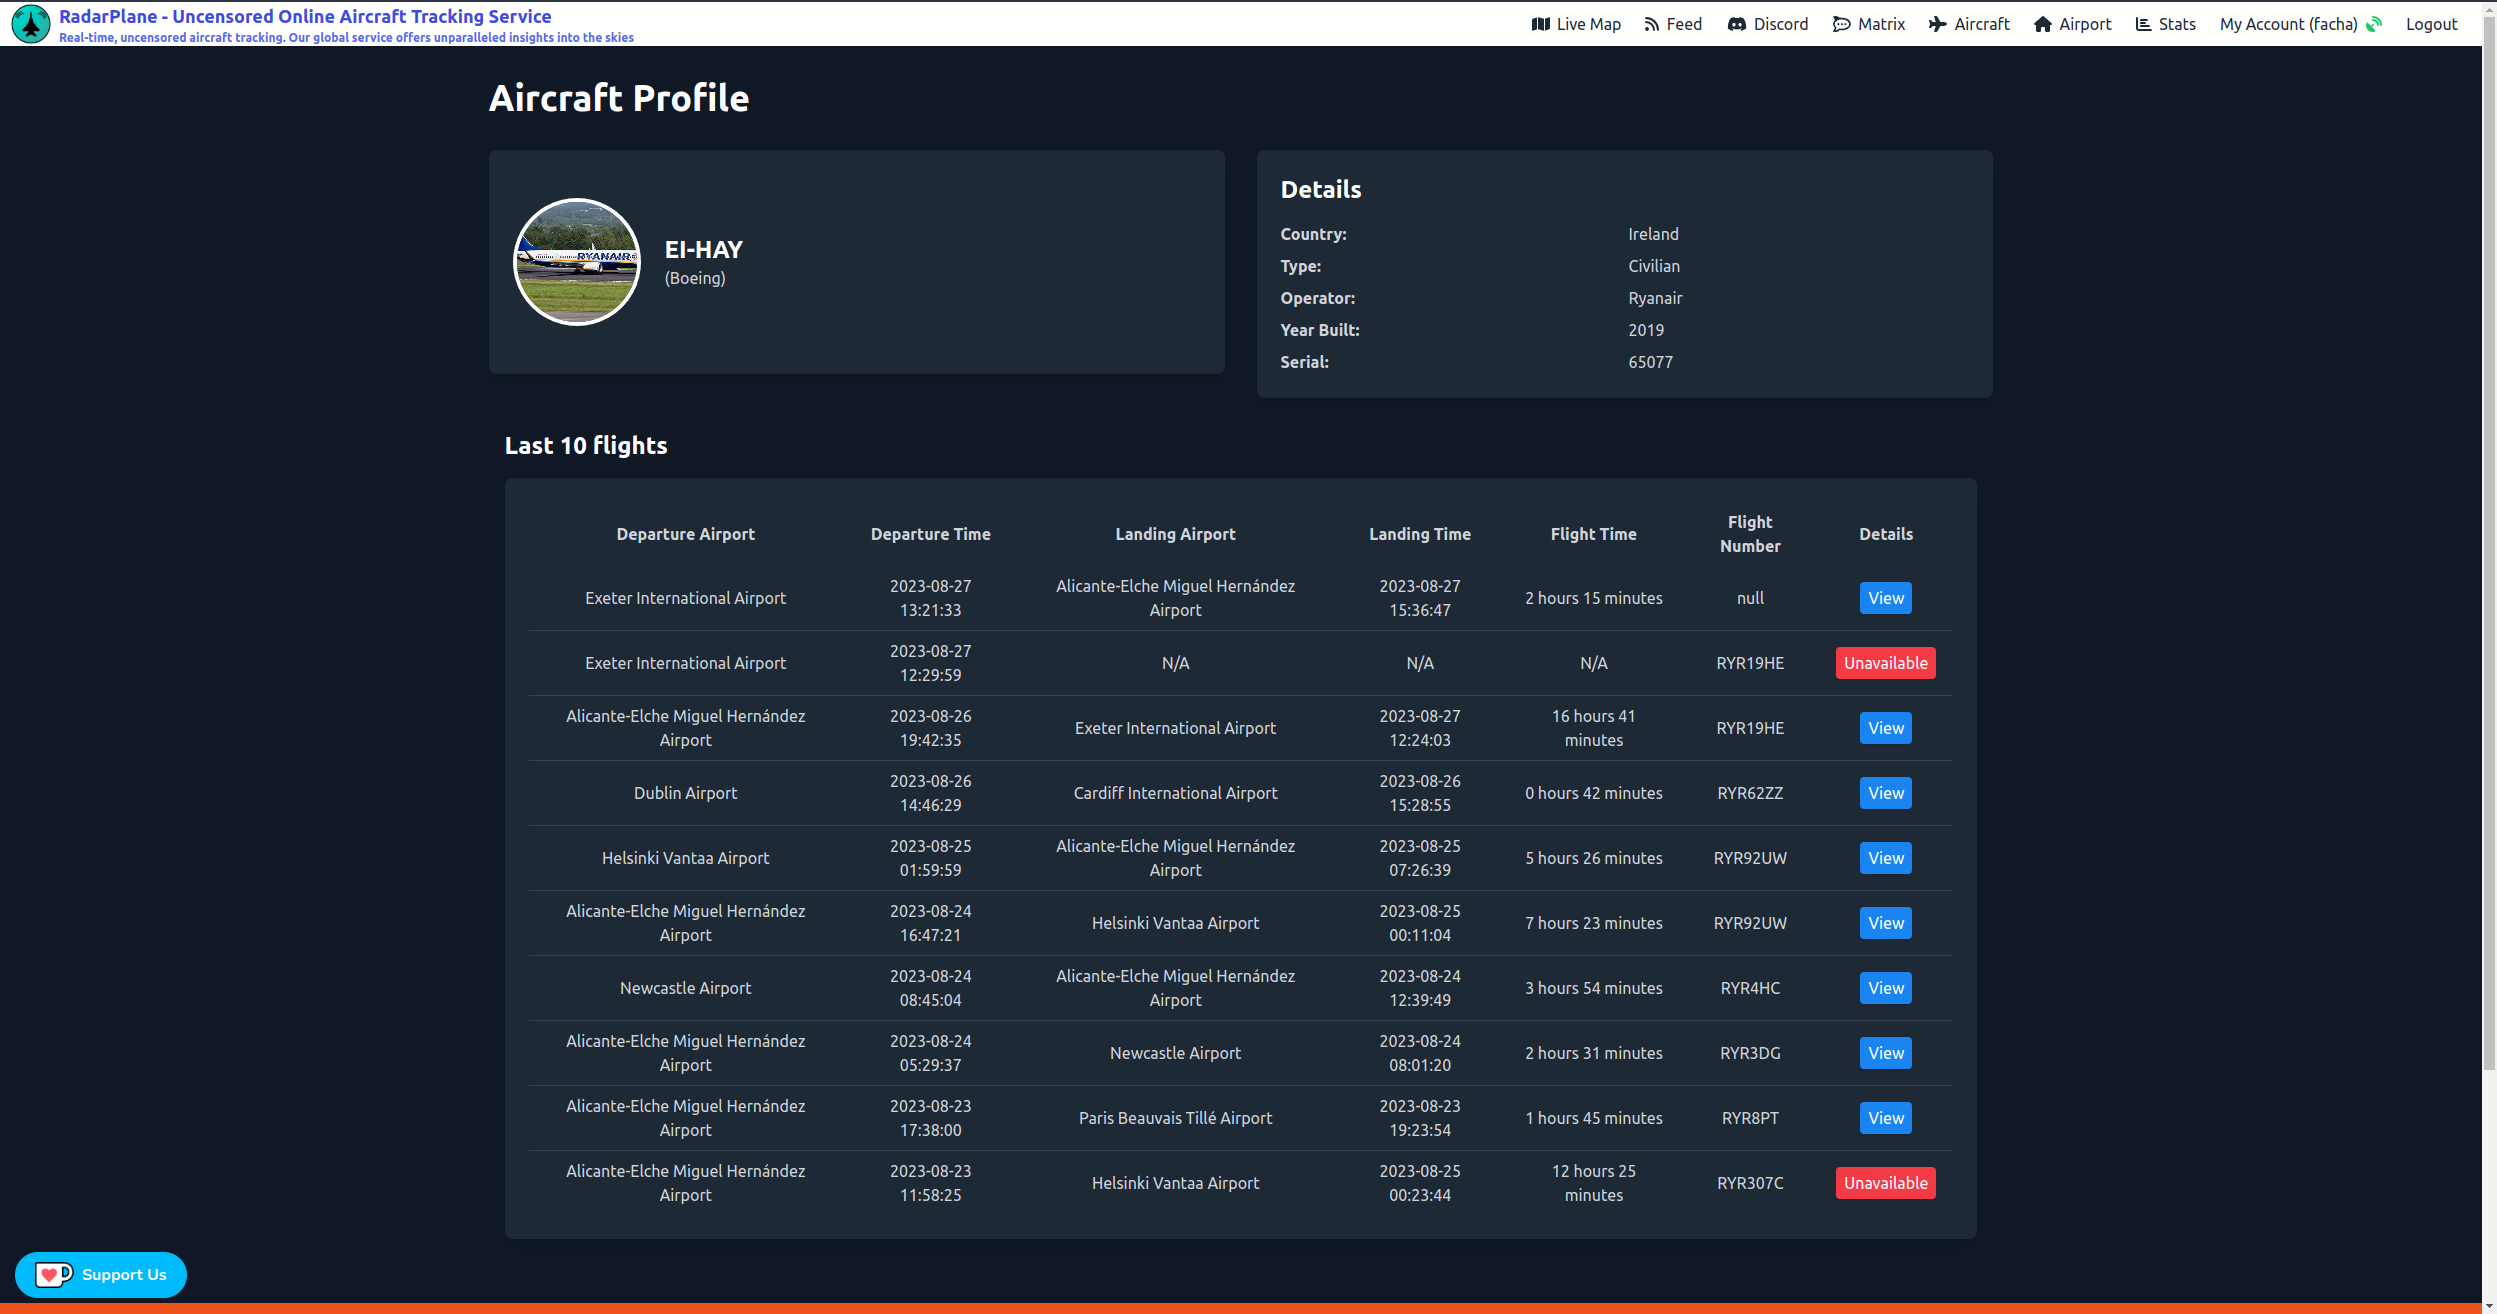
Task: Open the Stats page
Action: pyautogui.click(x=2166, y=24)
